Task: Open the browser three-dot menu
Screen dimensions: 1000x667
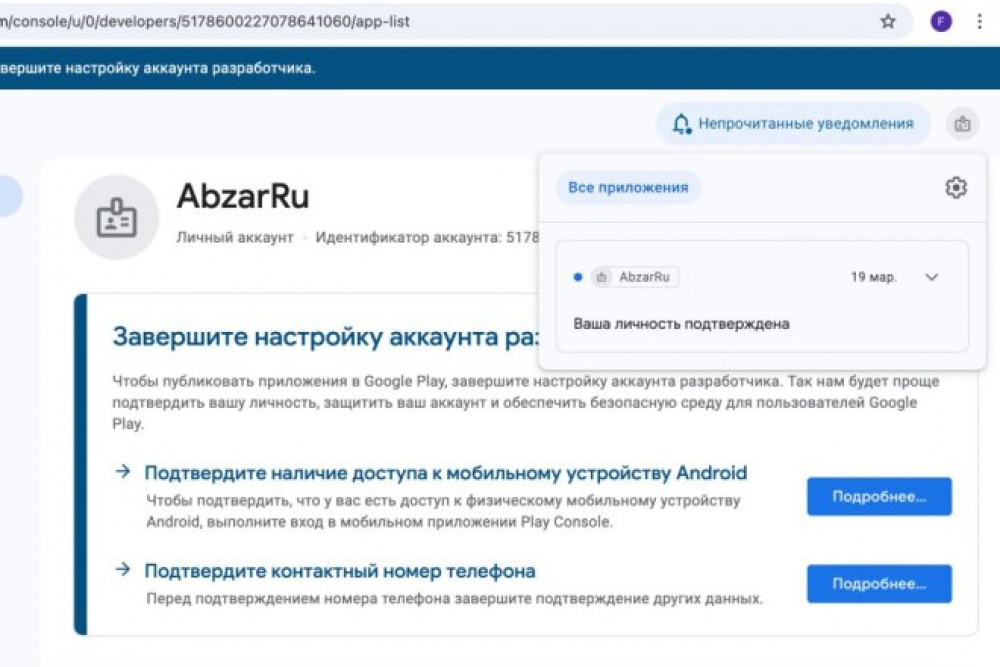Action: point(979,22)
